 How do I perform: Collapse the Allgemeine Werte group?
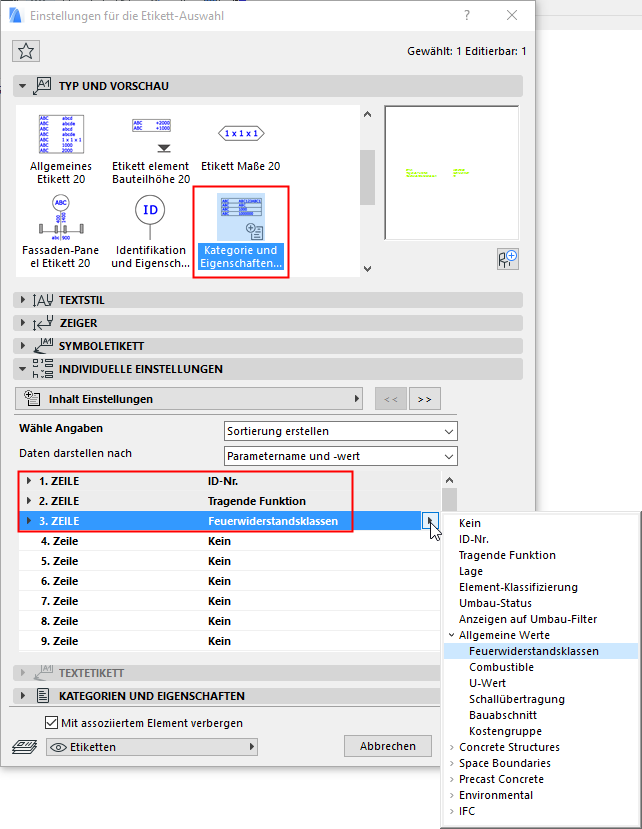(451, 635)
